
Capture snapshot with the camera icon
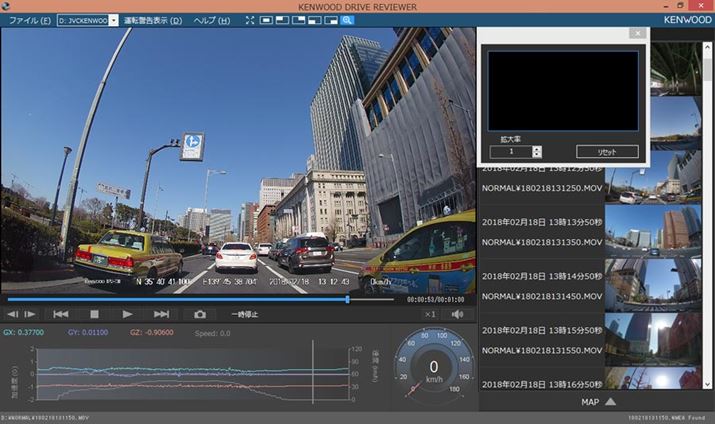200,314
